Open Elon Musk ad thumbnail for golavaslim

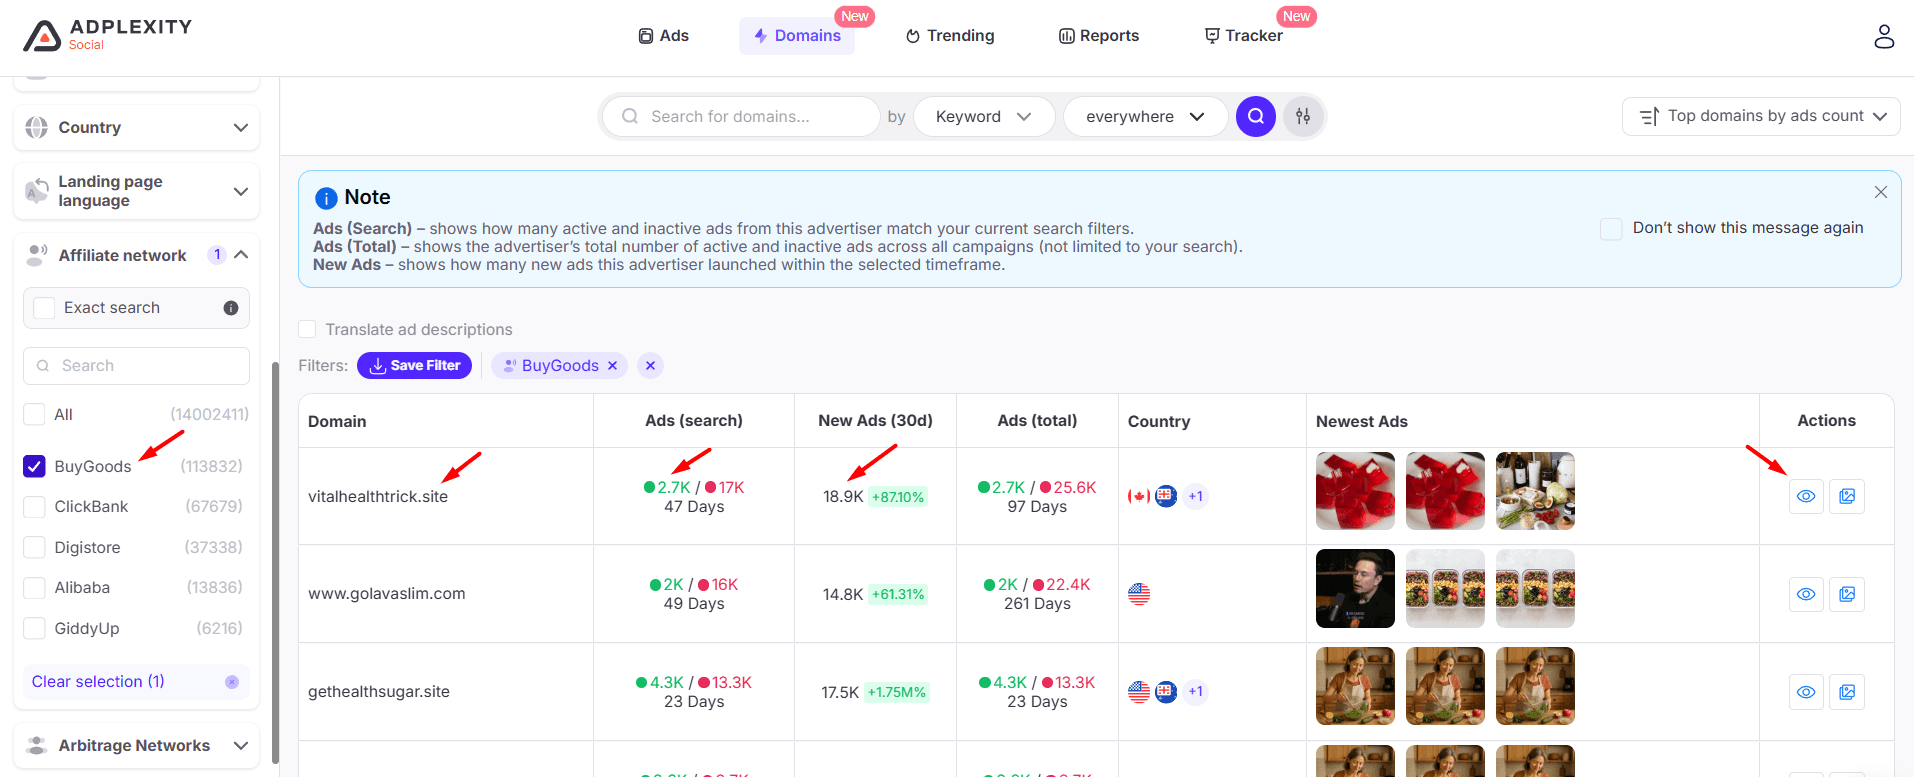[x=1355, y=588]
